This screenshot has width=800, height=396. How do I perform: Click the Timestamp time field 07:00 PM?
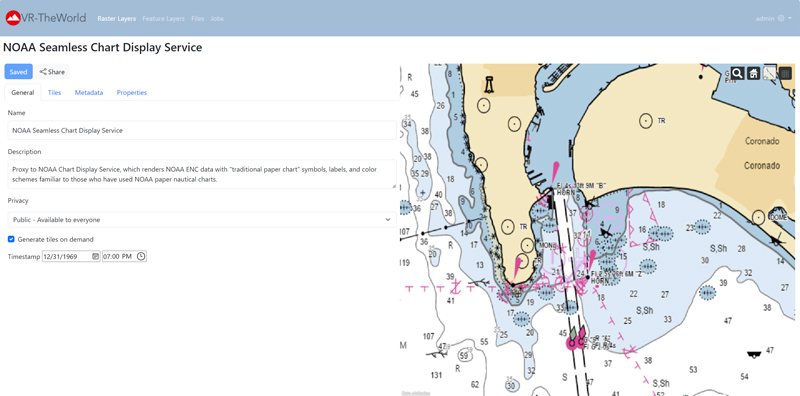coord(124,256)
